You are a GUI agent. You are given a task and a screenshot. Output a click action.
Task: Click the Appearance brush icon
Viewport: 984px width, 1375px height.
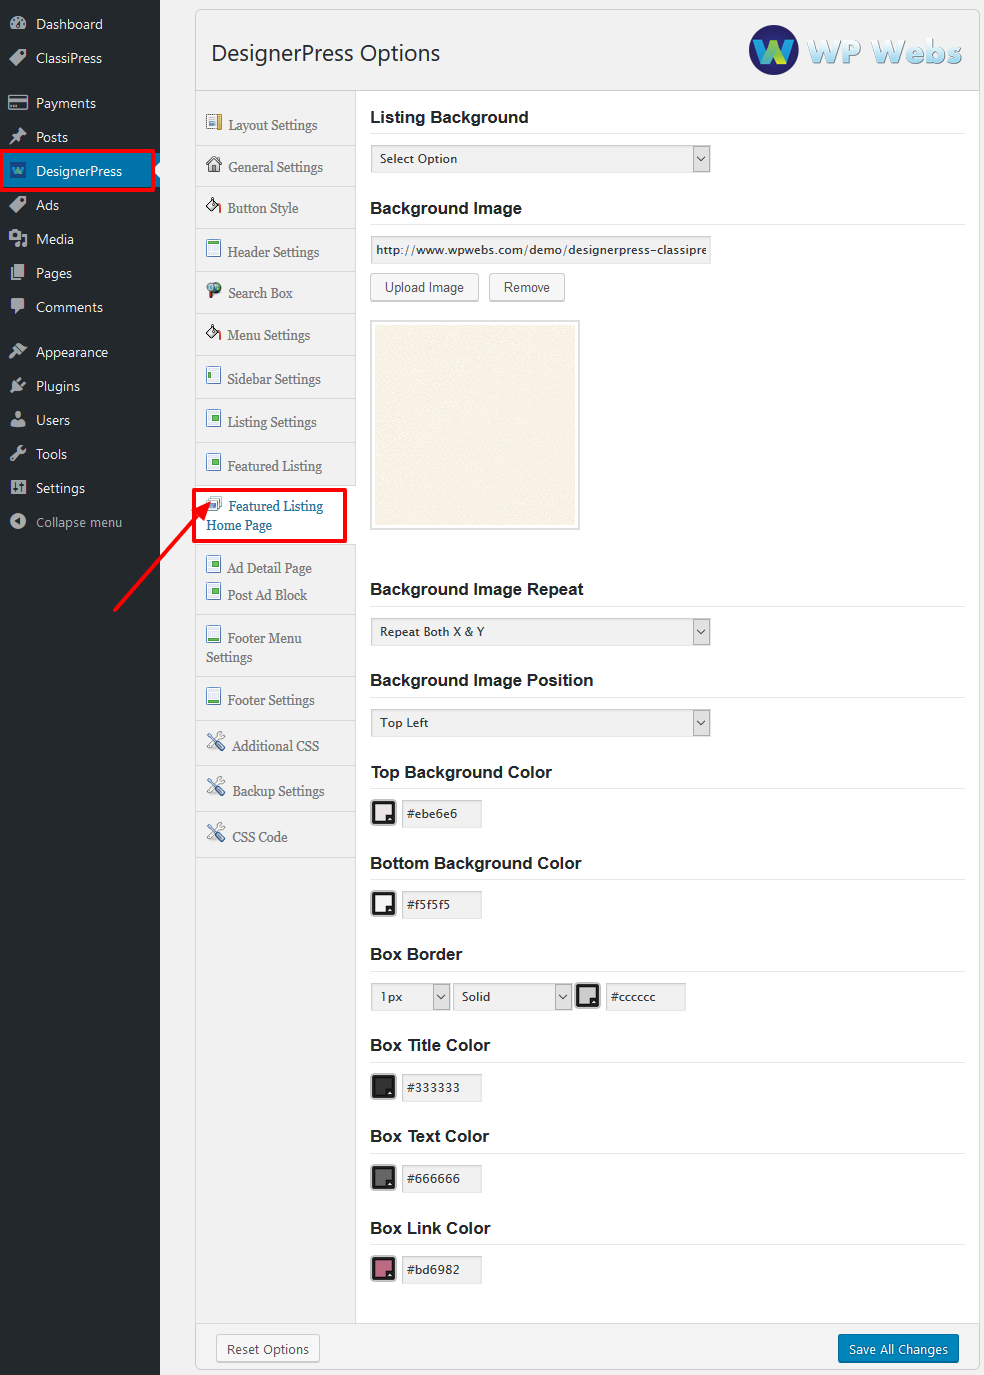click(x=18, y=351)
